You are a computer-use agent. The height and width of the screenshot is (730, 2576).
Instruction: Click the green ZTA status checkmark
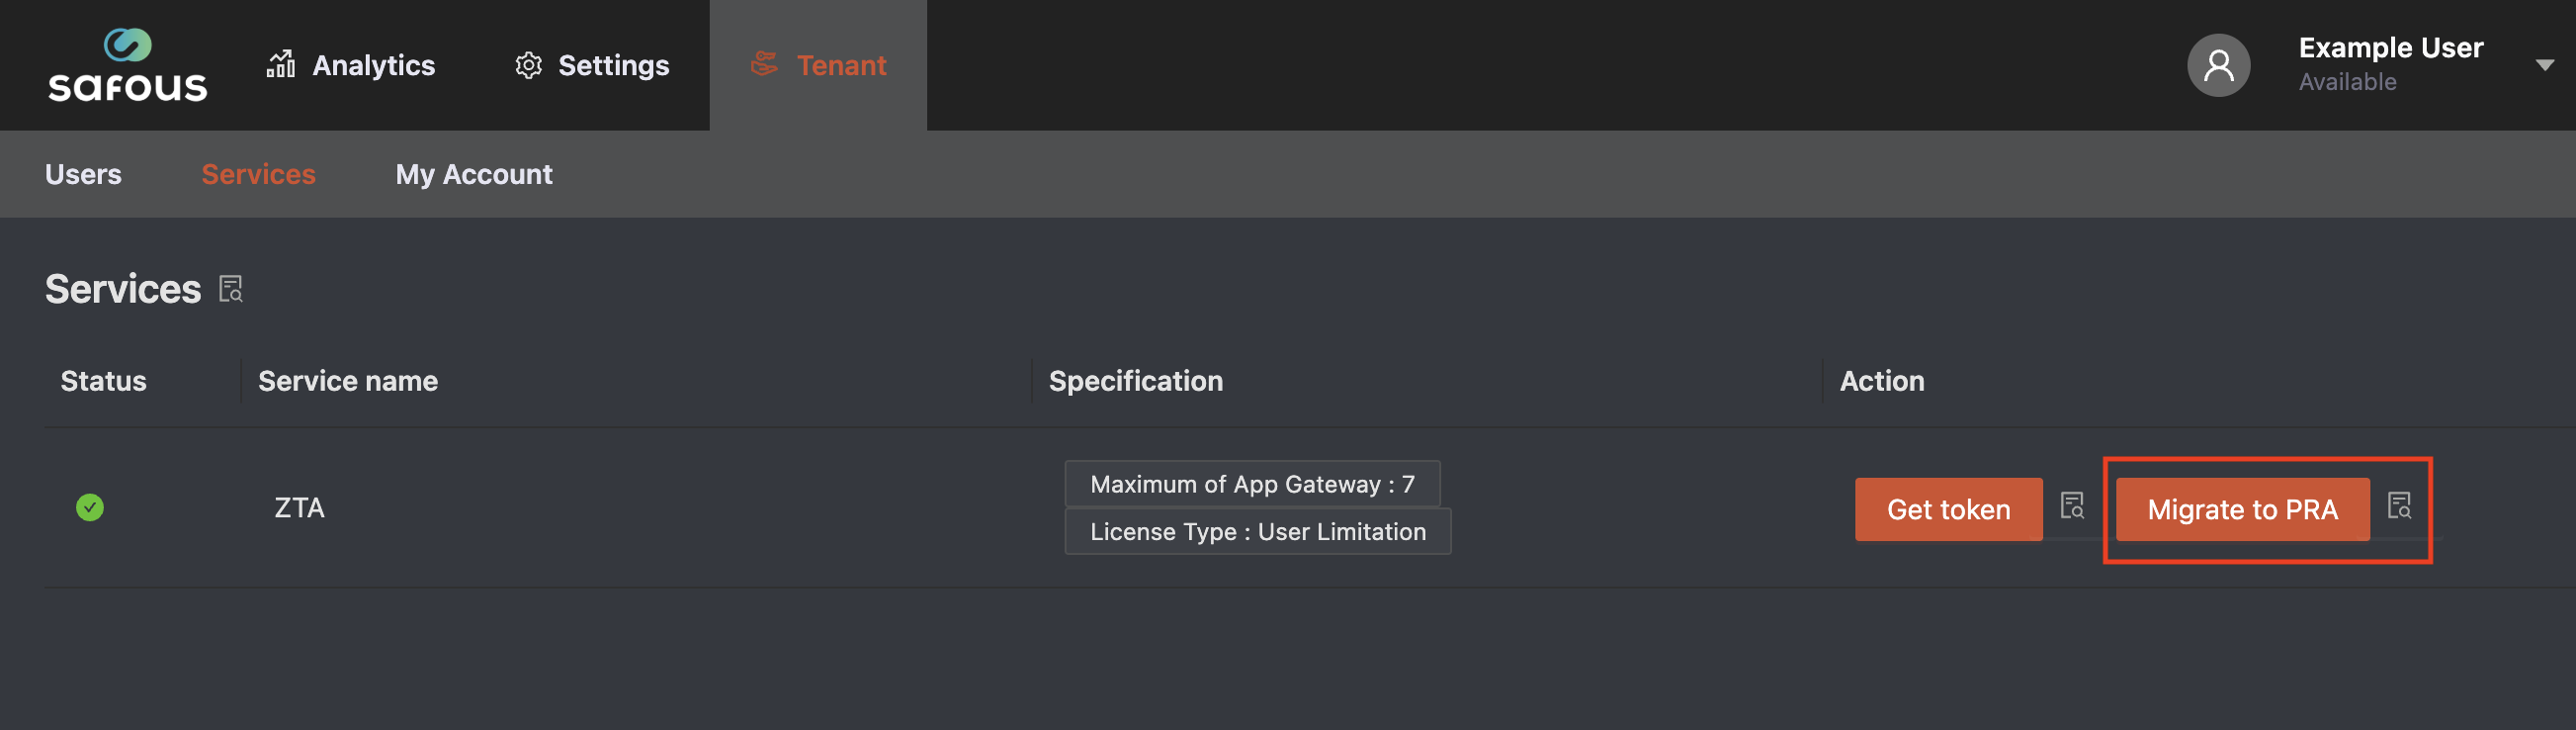(90, 508)
